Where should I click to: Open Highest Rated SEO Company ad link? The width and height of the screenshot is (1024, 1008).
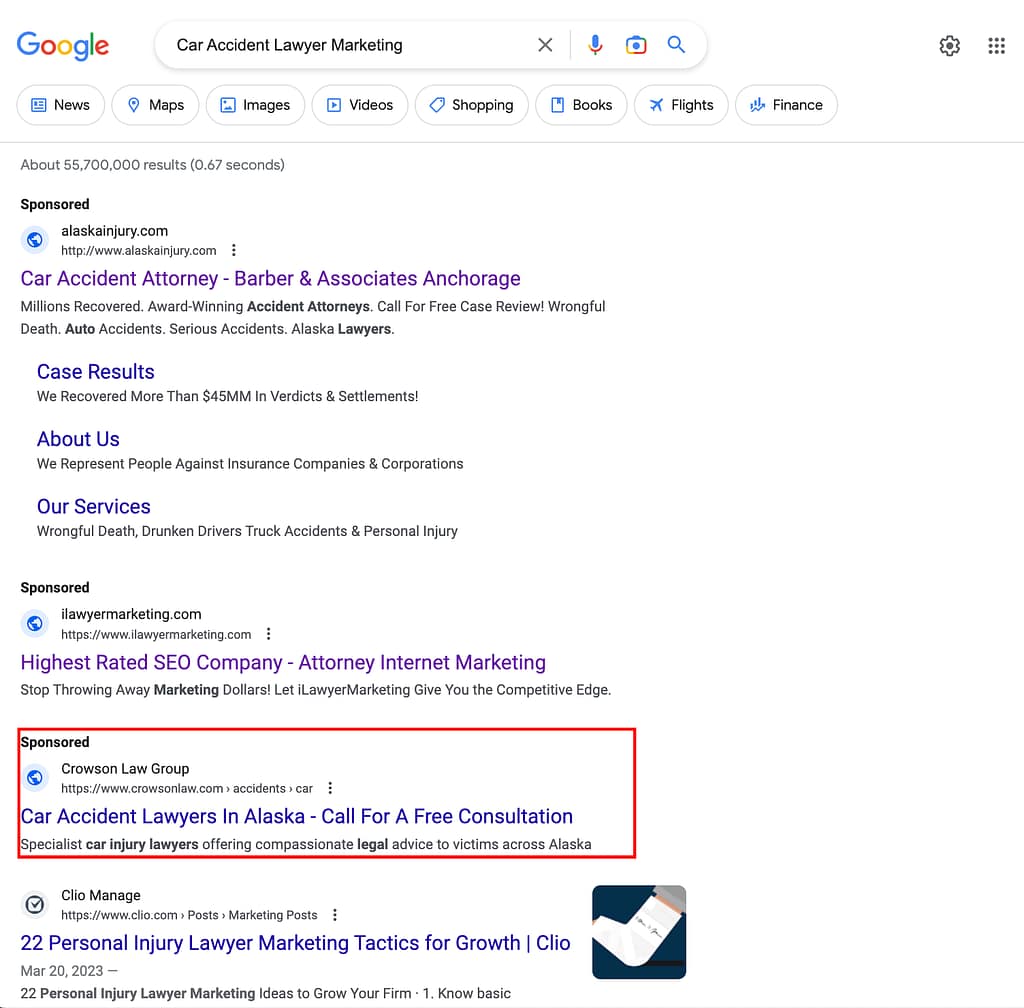[x=283, y=662]
